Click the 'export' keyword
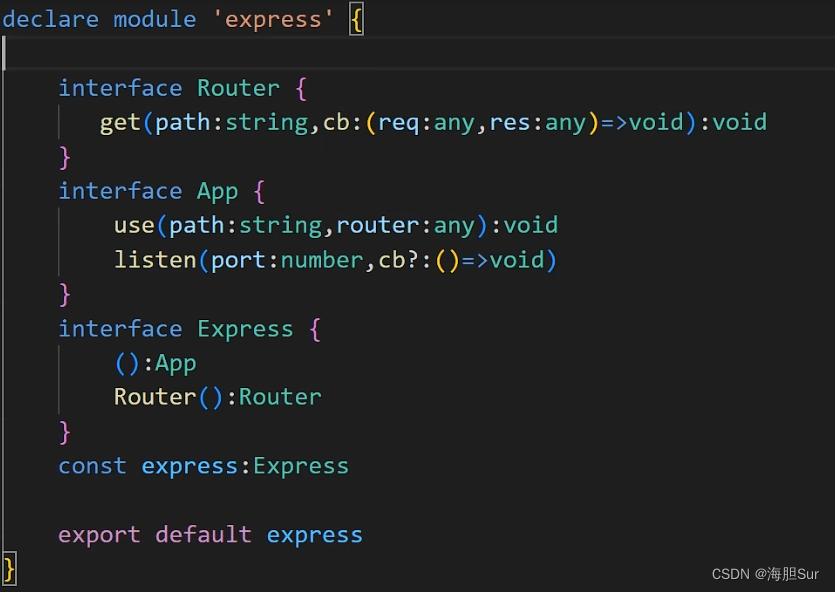This screenshot has width=835, height=592. (x=100, y=536)
